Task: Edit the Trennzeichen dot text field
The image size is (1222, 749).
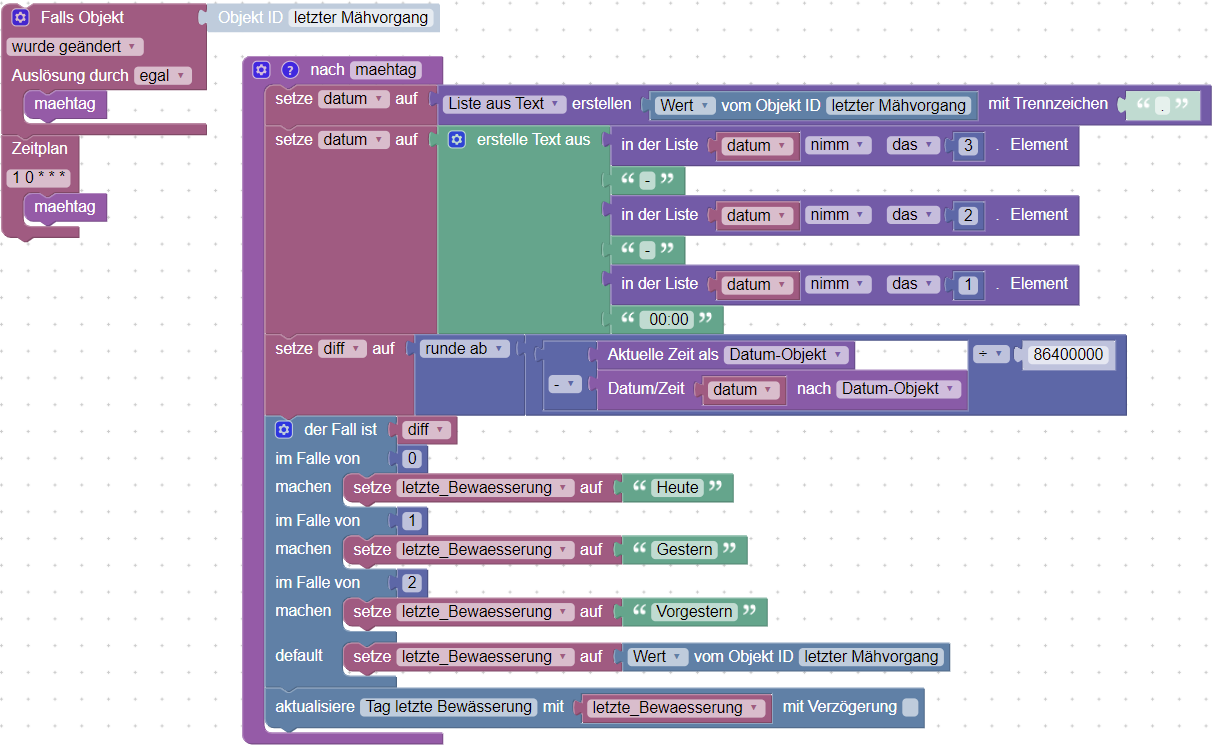Action: pos(1161,106)
